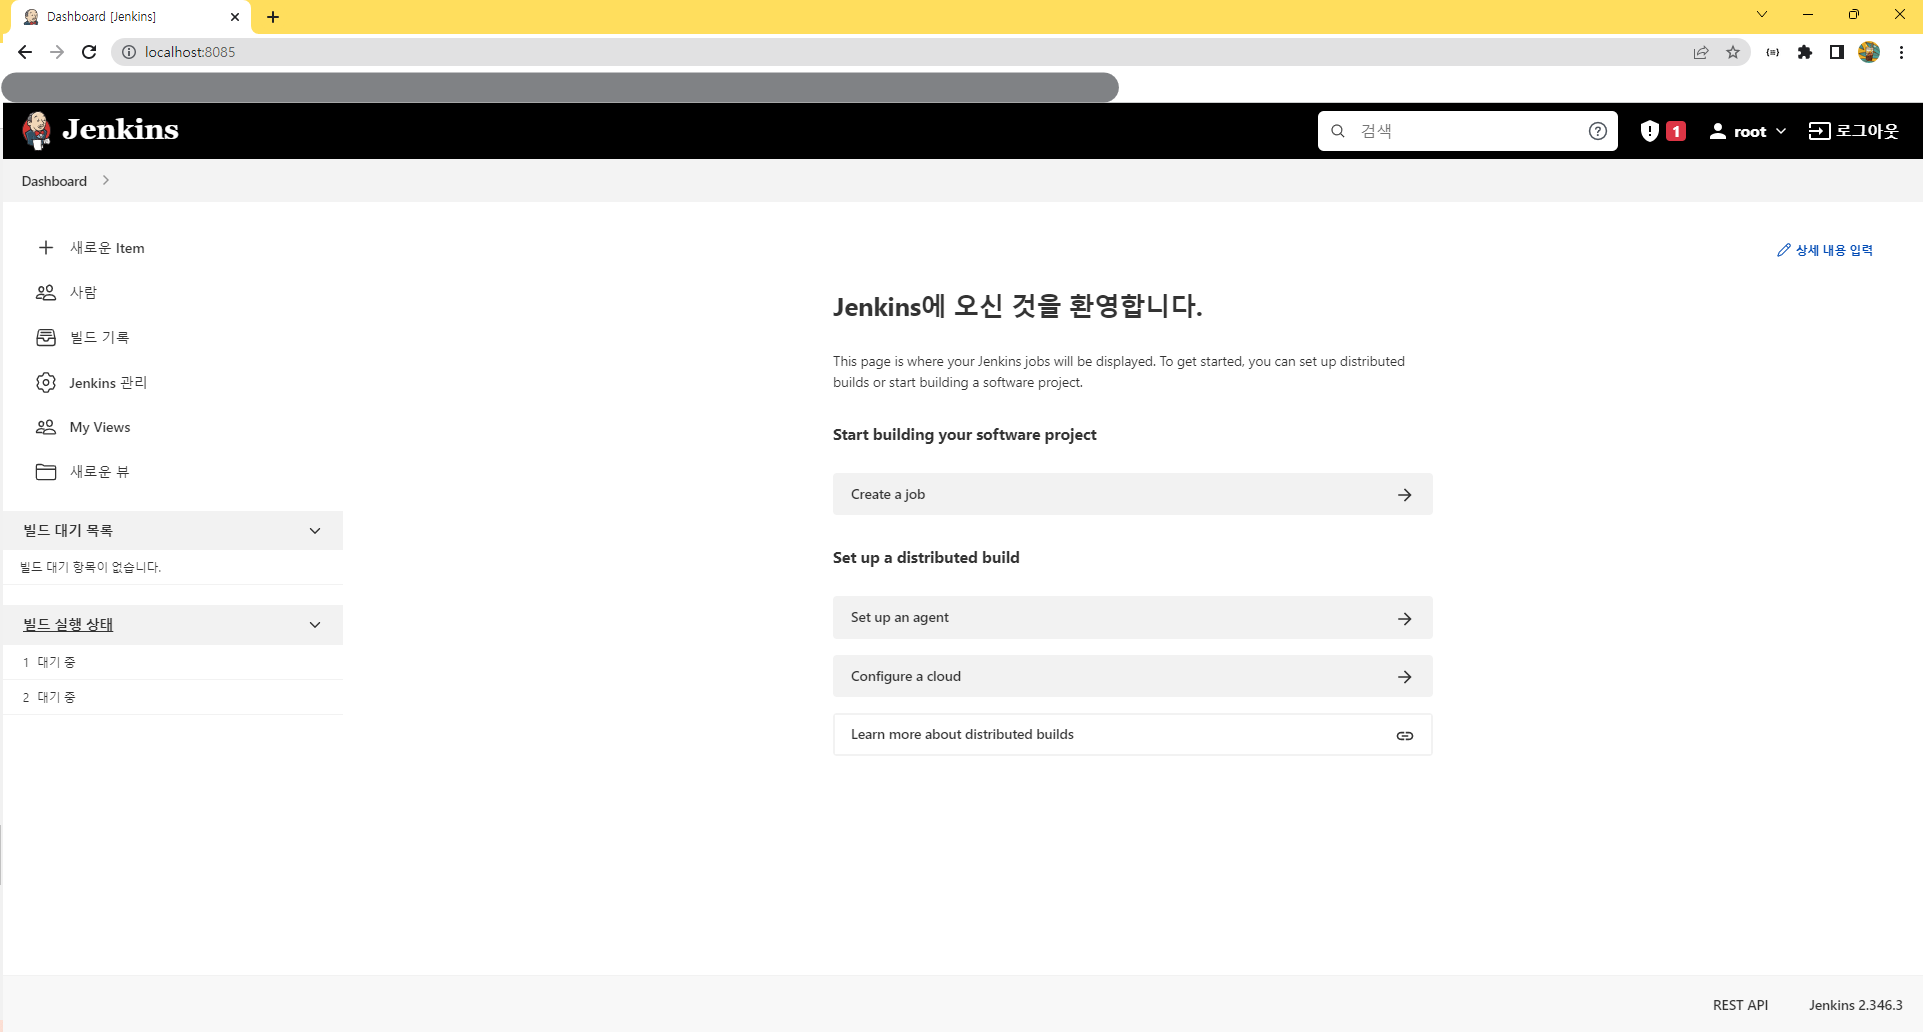Image resolution: width=1923 pixels, height=1032 pixels.
Task: Open Learn more about distributed builds link
Action: click(x=1132, y=734)
